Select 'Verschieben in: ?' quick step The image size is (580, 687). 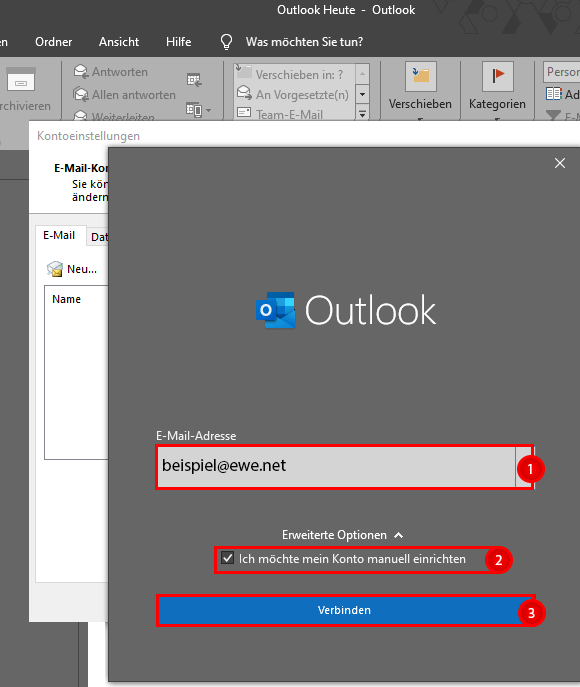click(296, 74)
